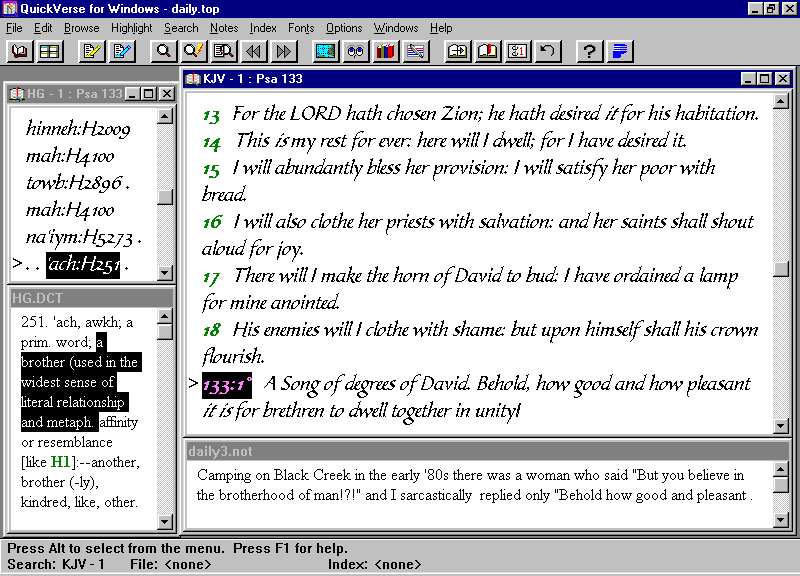Open the Search menu

(x=181, y=28)
